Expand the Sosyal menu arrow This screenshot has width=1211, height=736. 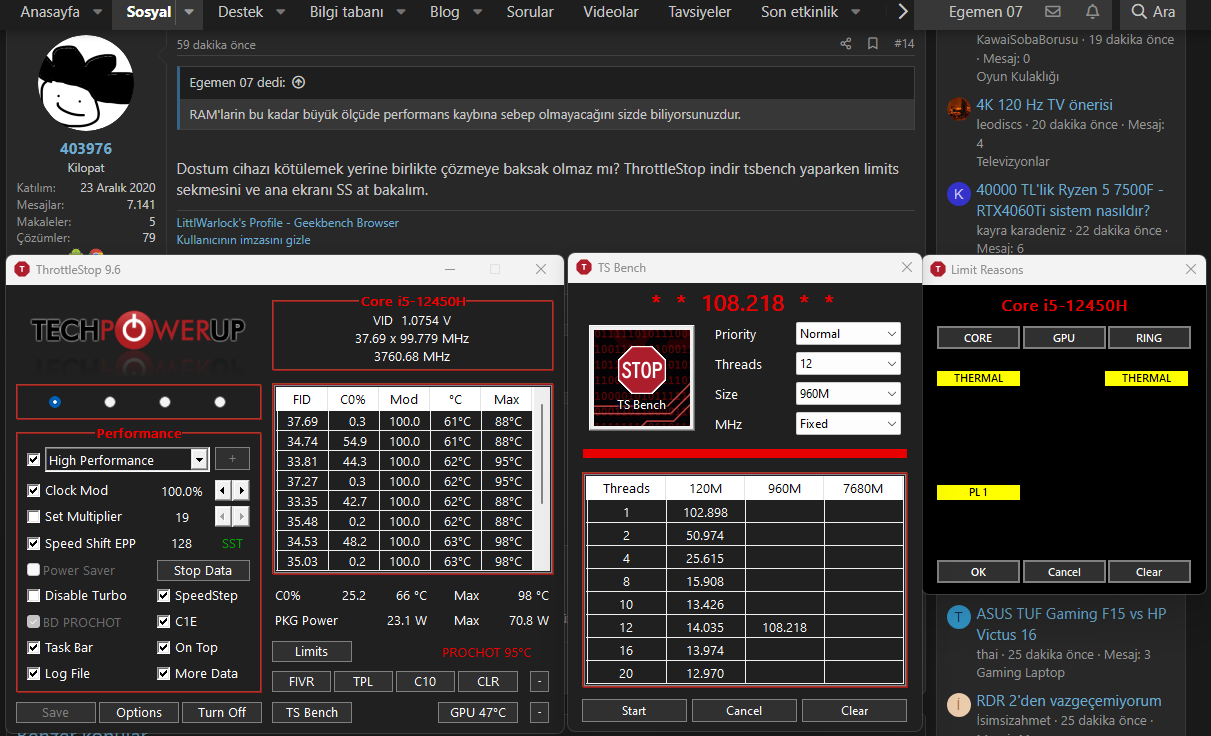coord(191,12)
